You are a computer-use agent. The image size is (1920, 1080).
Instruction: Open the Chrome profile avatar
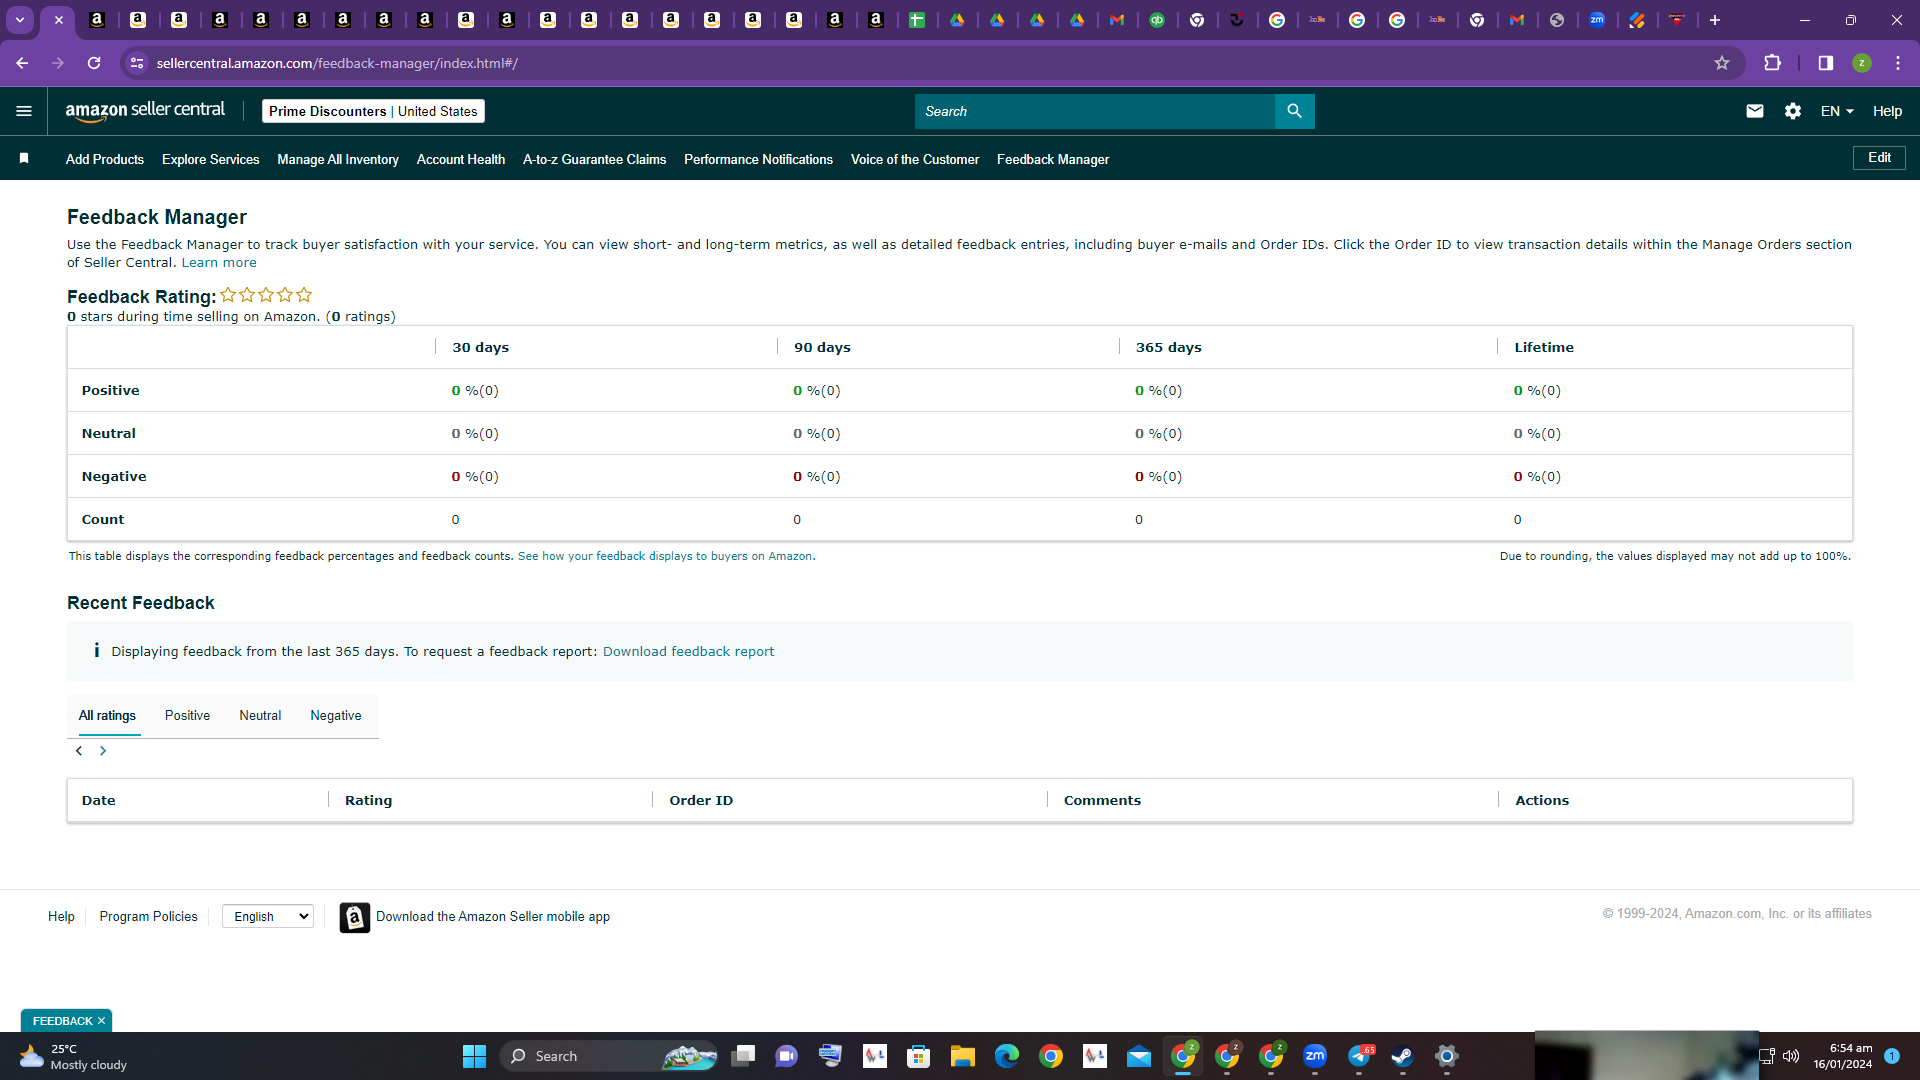pos(1862,63)
